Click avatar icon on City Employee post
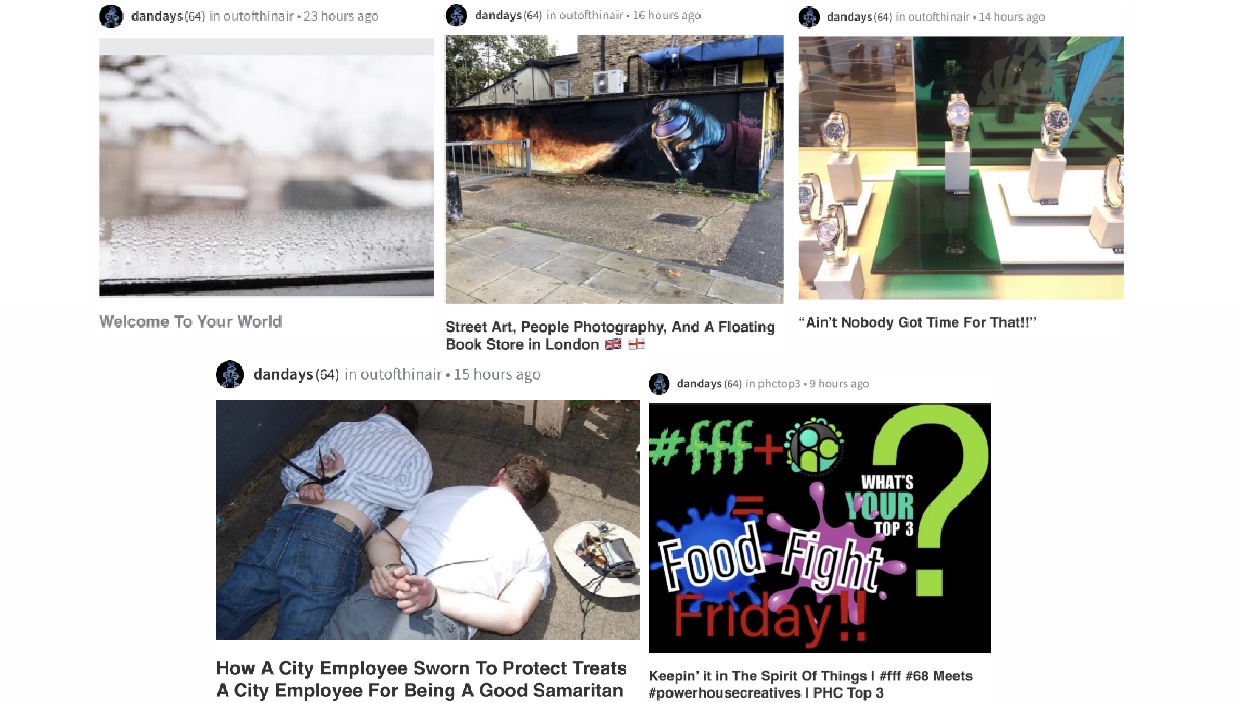The height and width of the screenshot is (703, 1242). [230, 375]
